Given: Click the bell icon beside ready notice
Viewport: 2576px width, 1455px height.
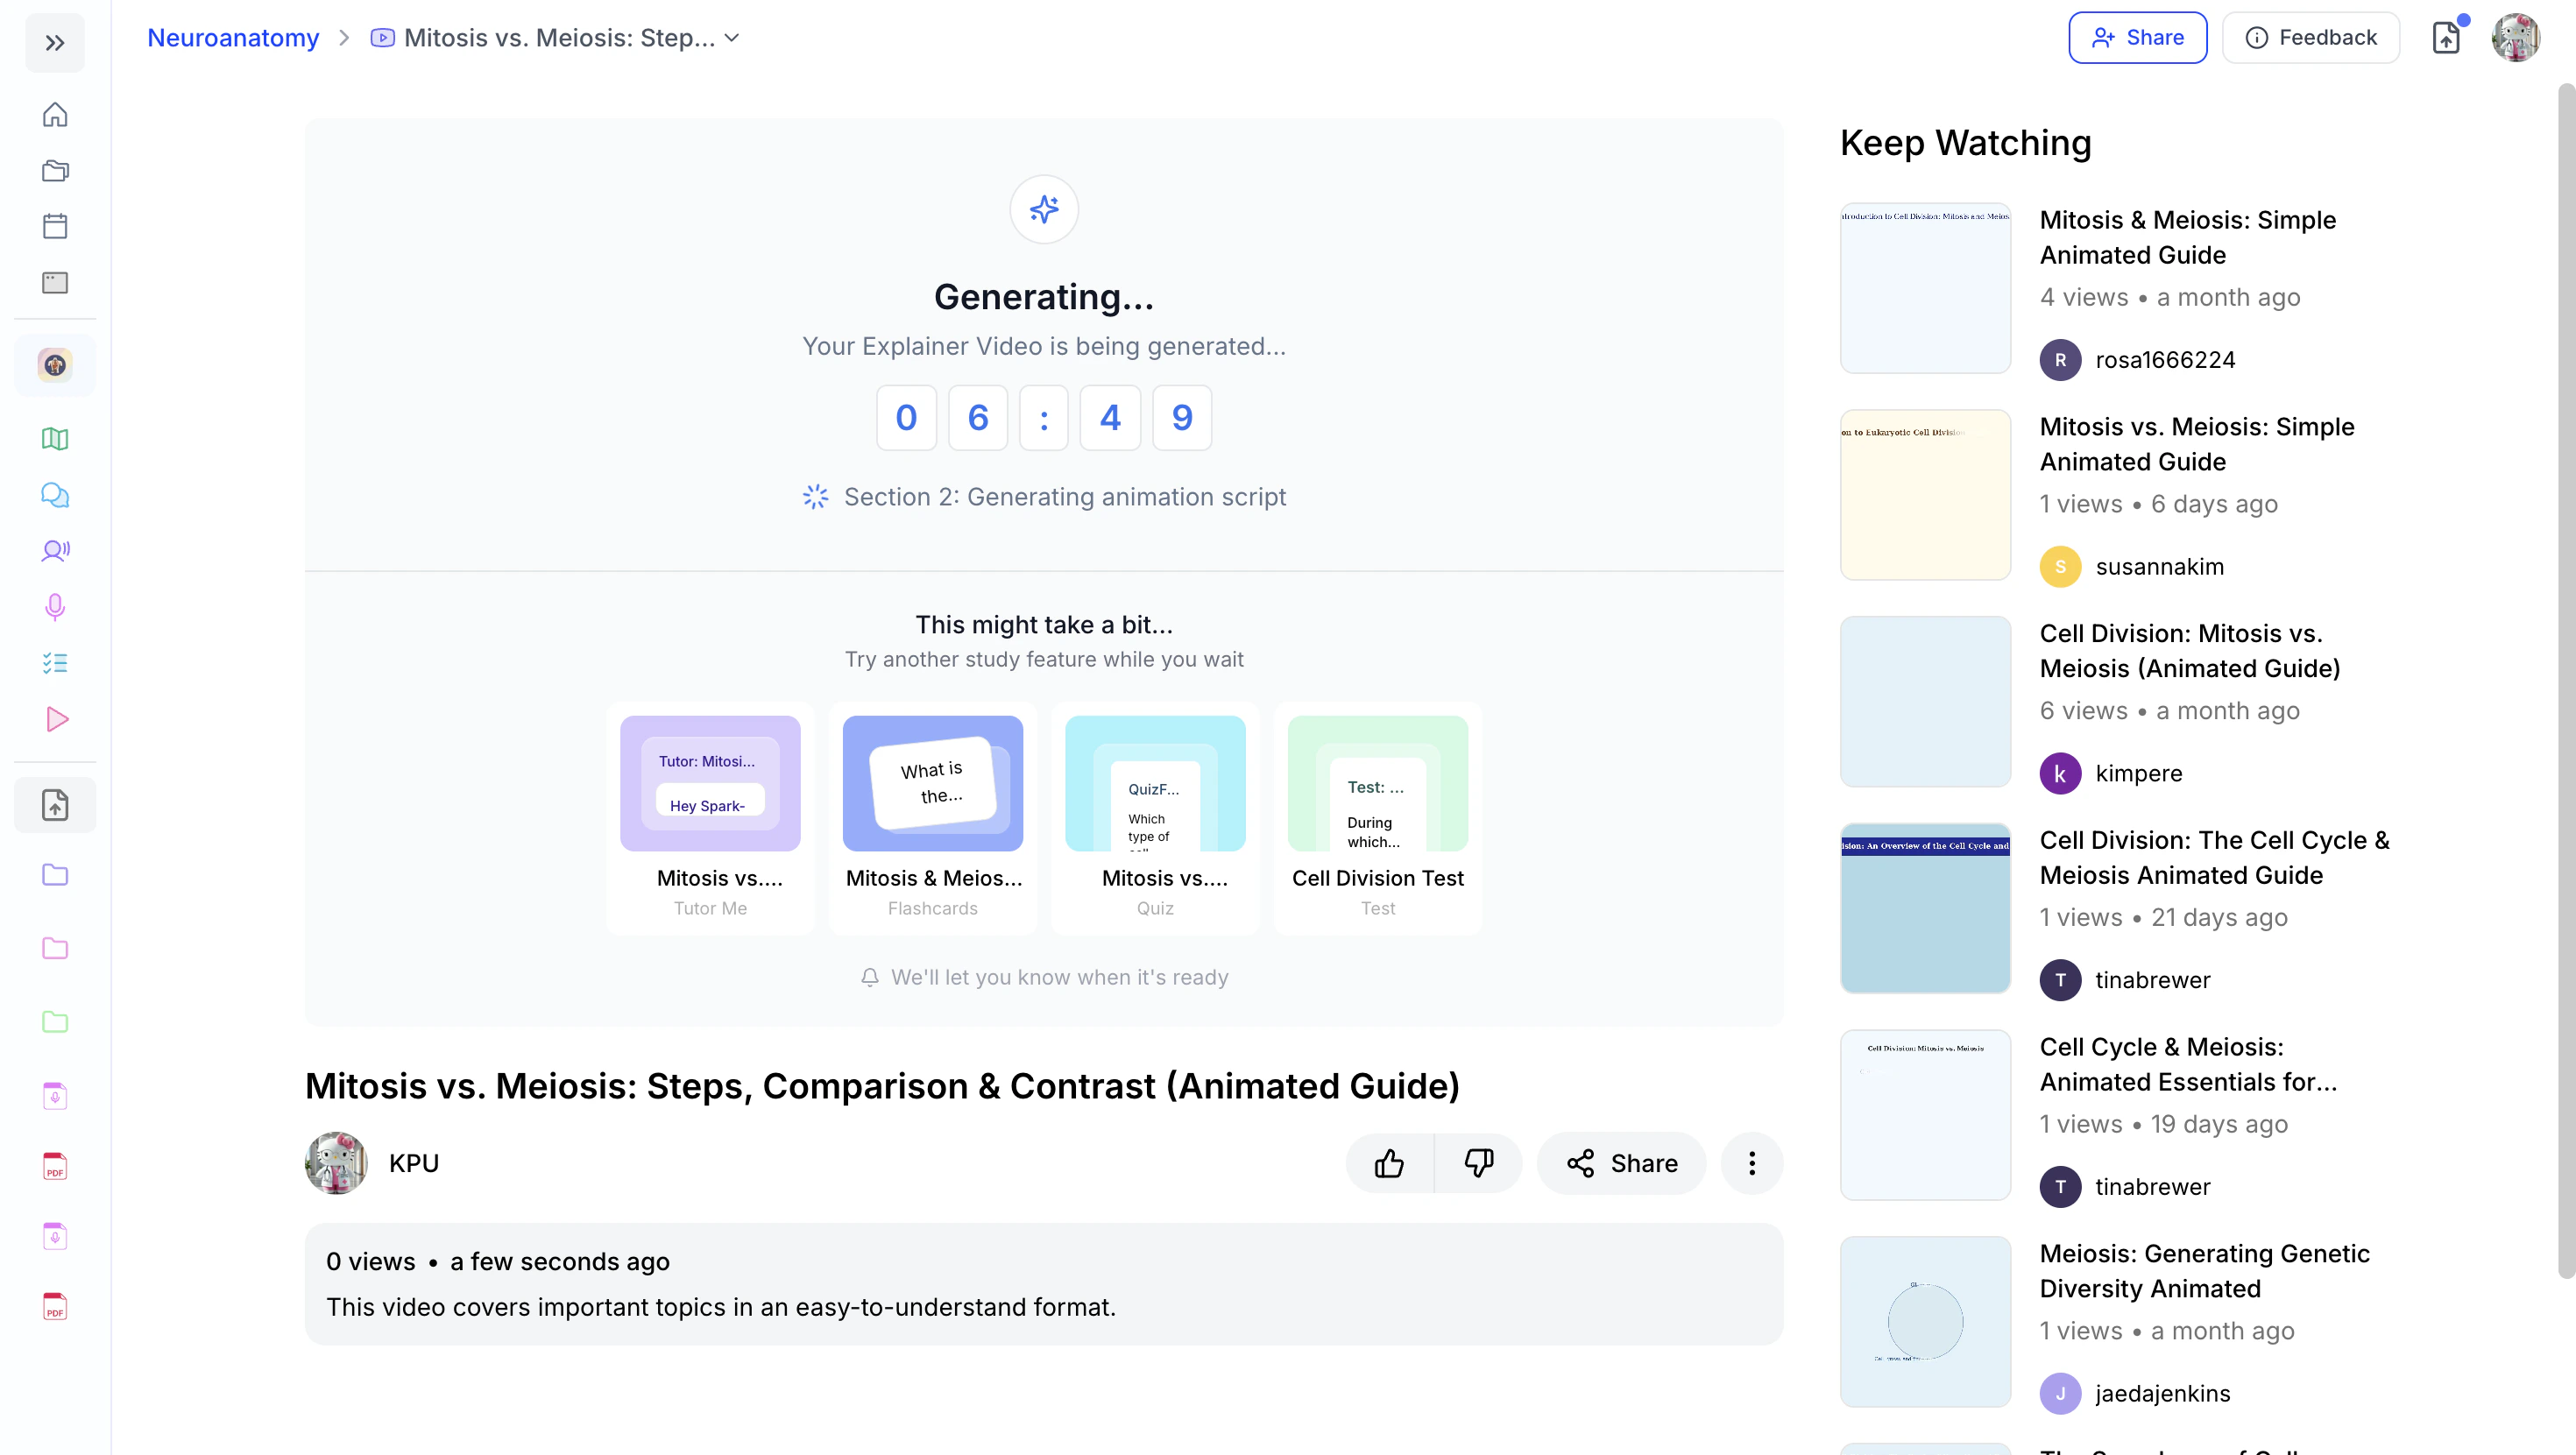Looking at the screenshot, I should 870,977.
